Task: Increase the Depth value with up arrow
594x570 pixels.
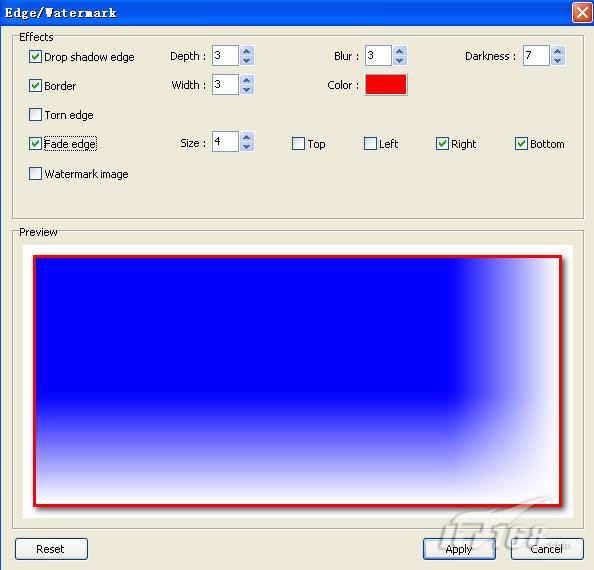Action: click(x=247, y=51)
